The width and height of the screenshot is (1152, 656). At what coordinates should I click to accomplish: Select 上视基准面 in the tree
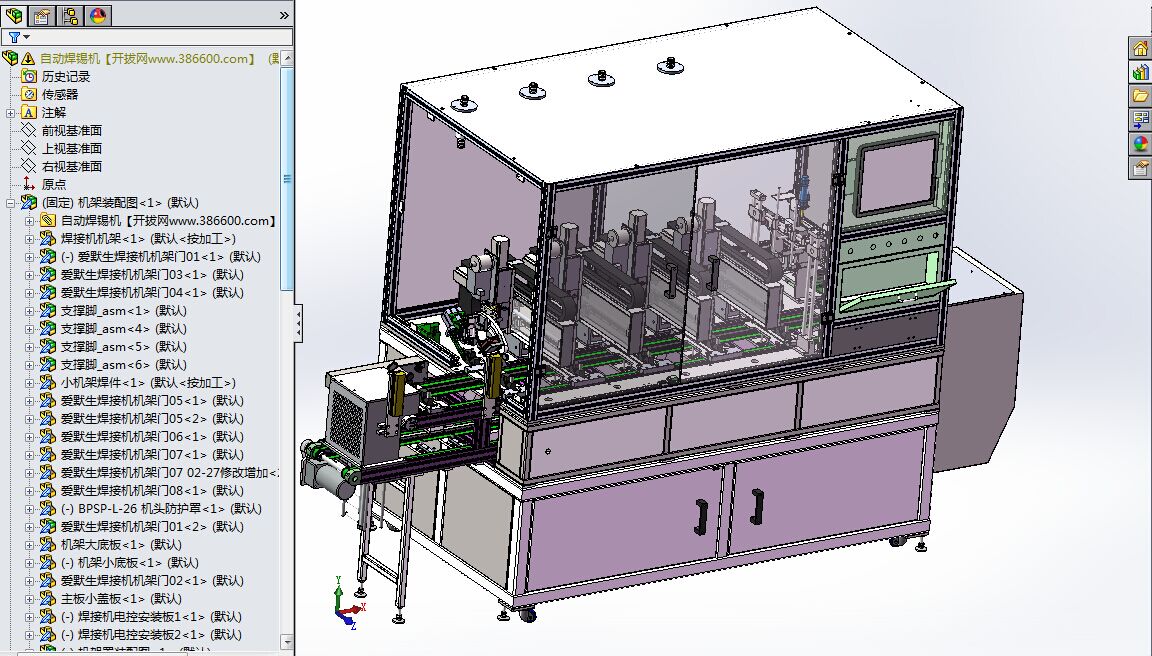point(71,148)
